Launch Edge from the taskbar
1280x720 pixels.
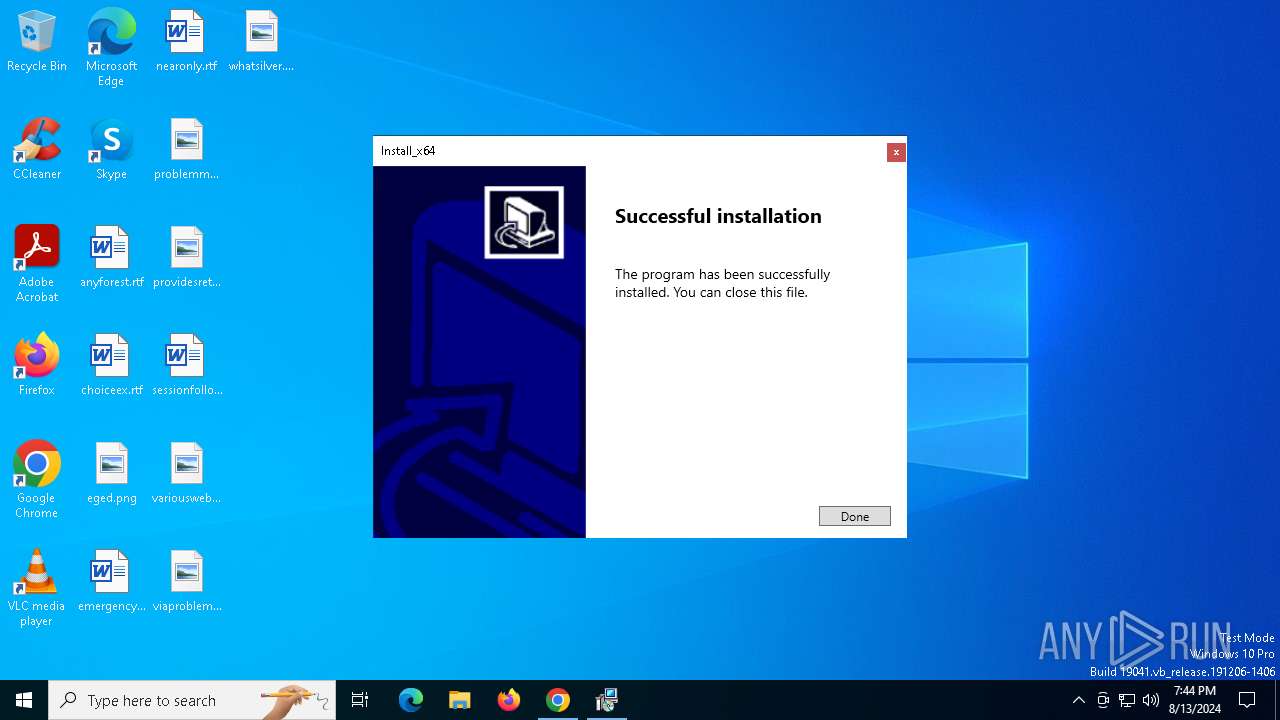(x=411, y=700)
